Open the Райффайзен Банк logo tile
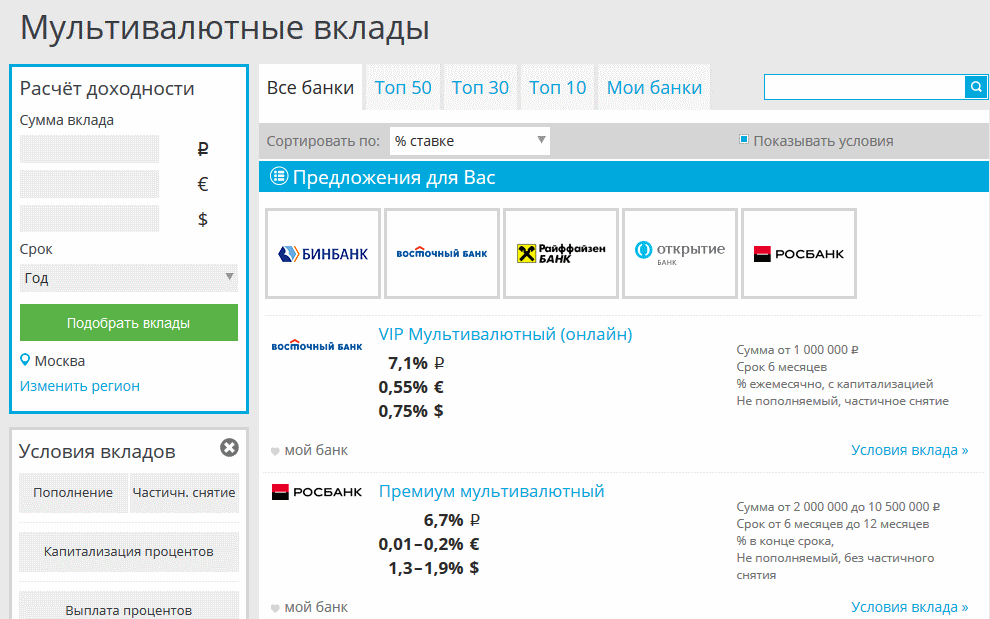The width and height of the screenshot is (990, 619). (x=561, y=254)
